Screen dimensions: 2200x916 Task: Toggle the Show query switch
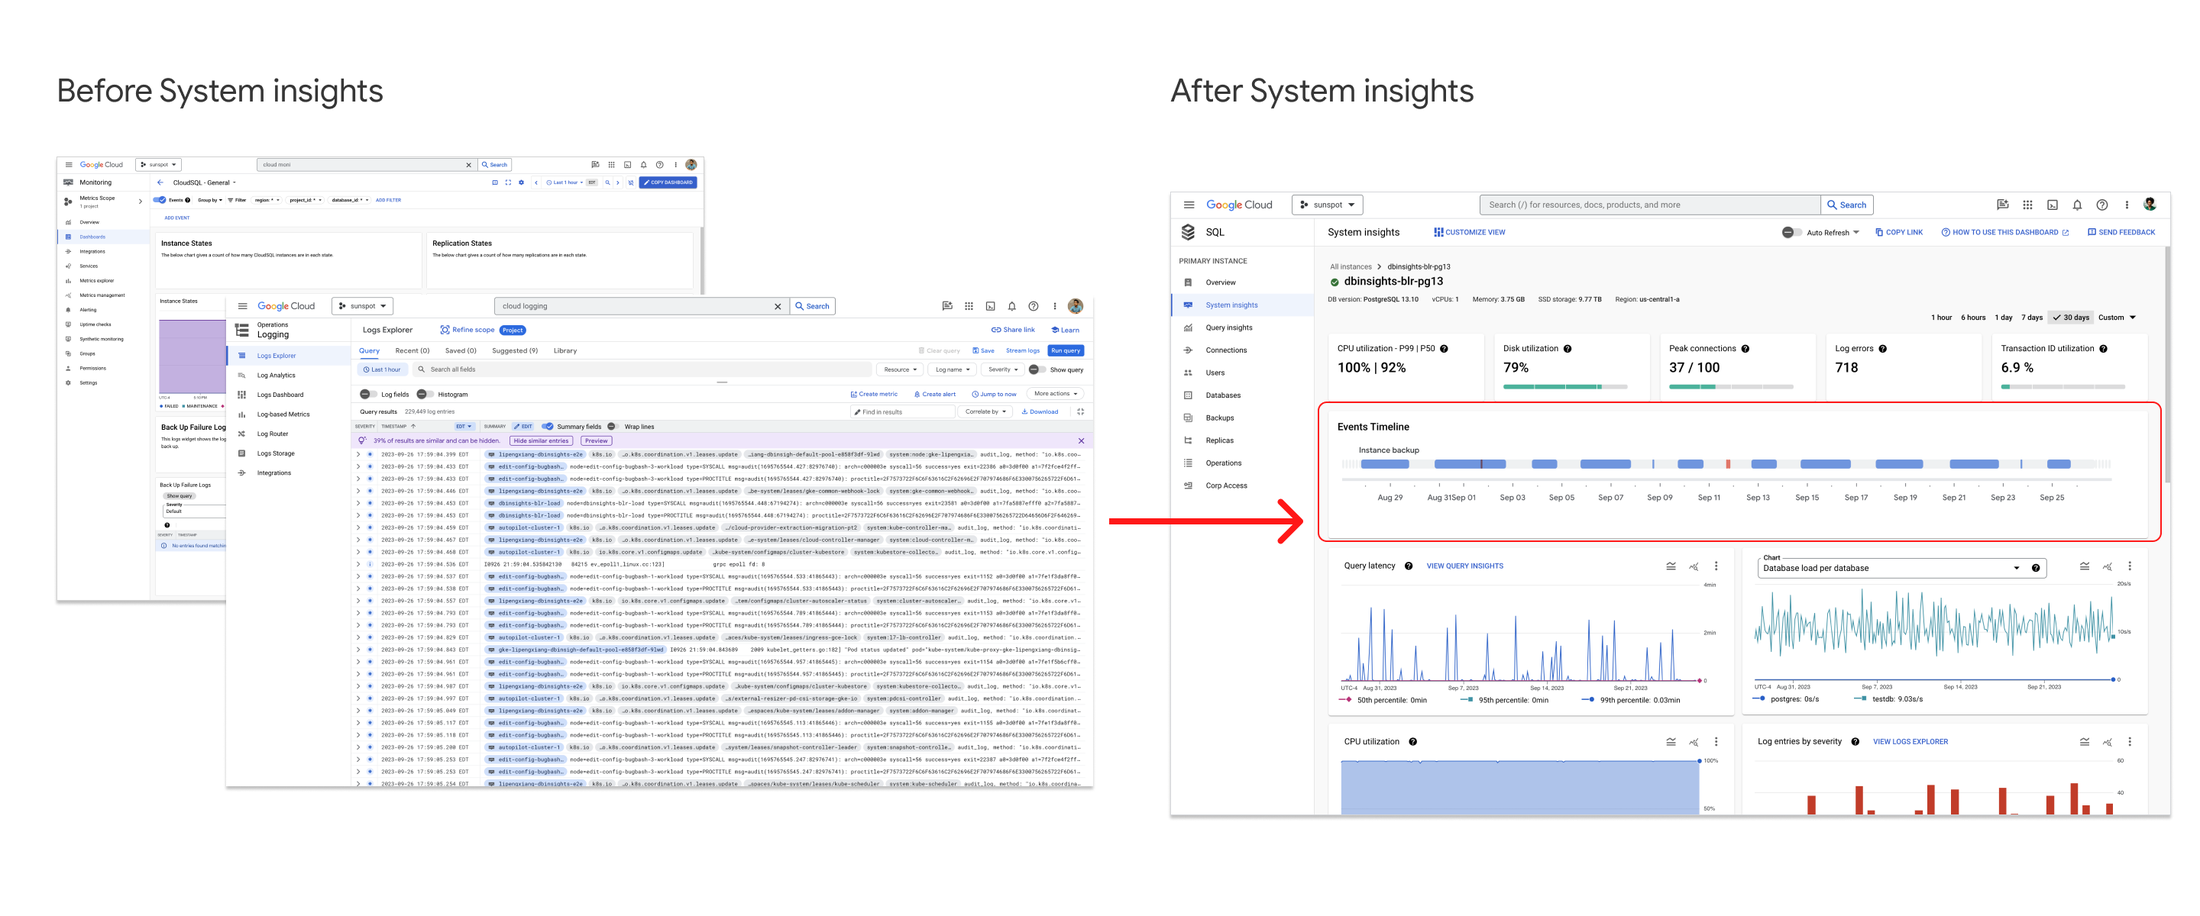point(1037,370)
